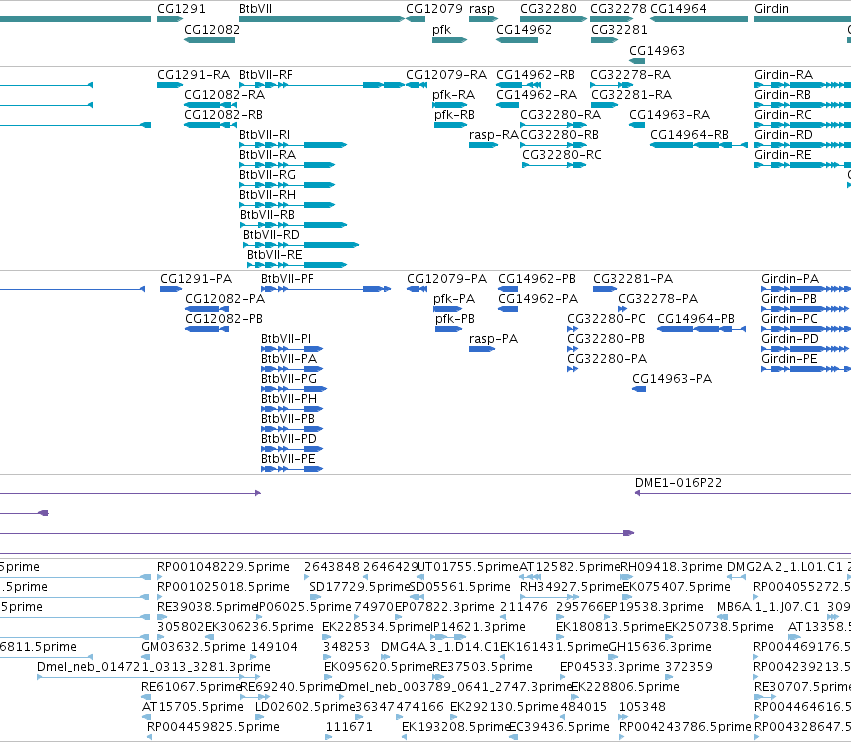Click the CG14962 gene label
The height and width of the screenshot is (742, 851).
pos(524,29)
